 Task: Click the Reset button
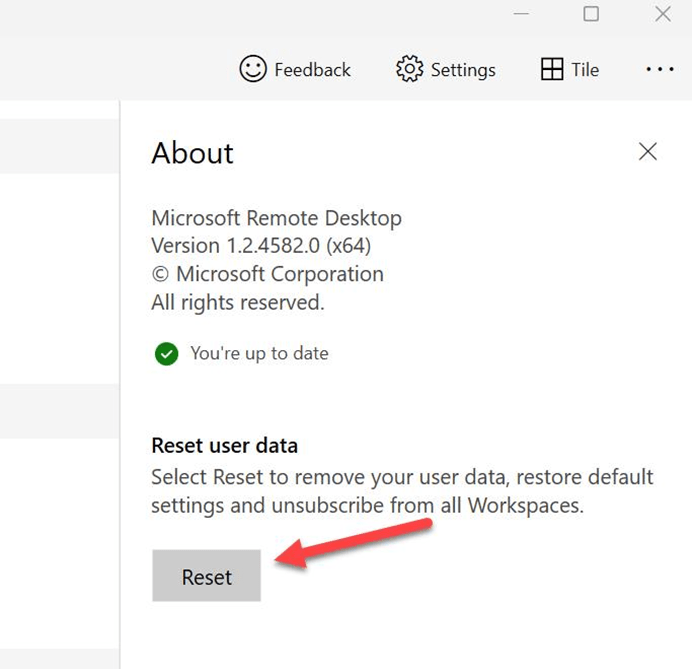[x=207, y=575]
